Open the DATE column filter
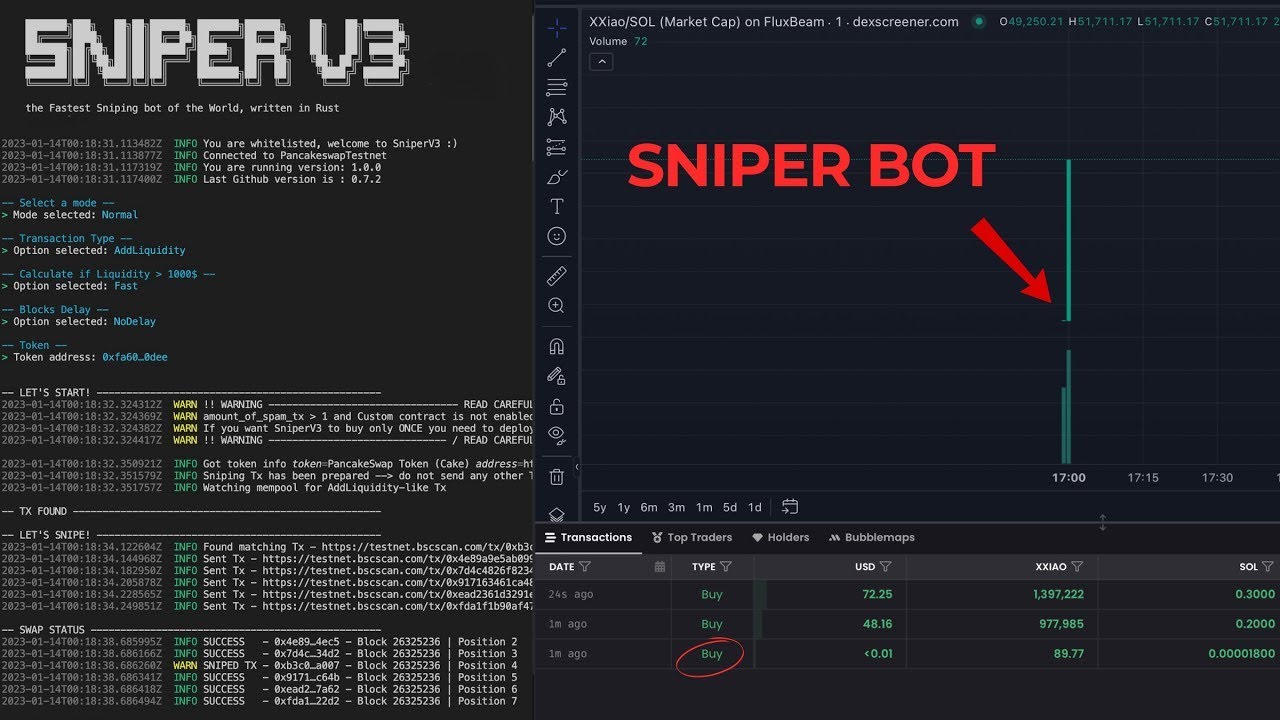 (x=585, y=567)
